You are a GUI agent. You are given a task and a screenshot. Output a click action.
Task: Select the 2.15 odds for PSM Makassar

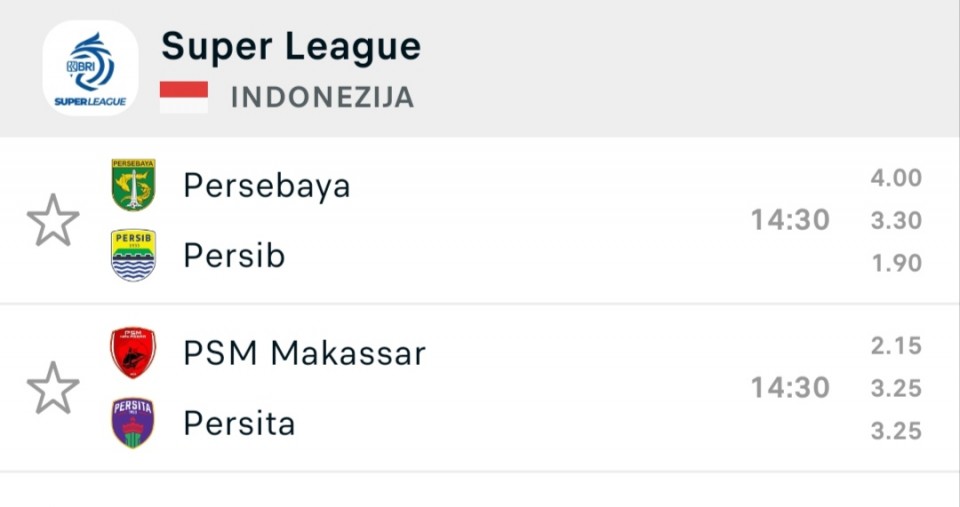point(895,346)
